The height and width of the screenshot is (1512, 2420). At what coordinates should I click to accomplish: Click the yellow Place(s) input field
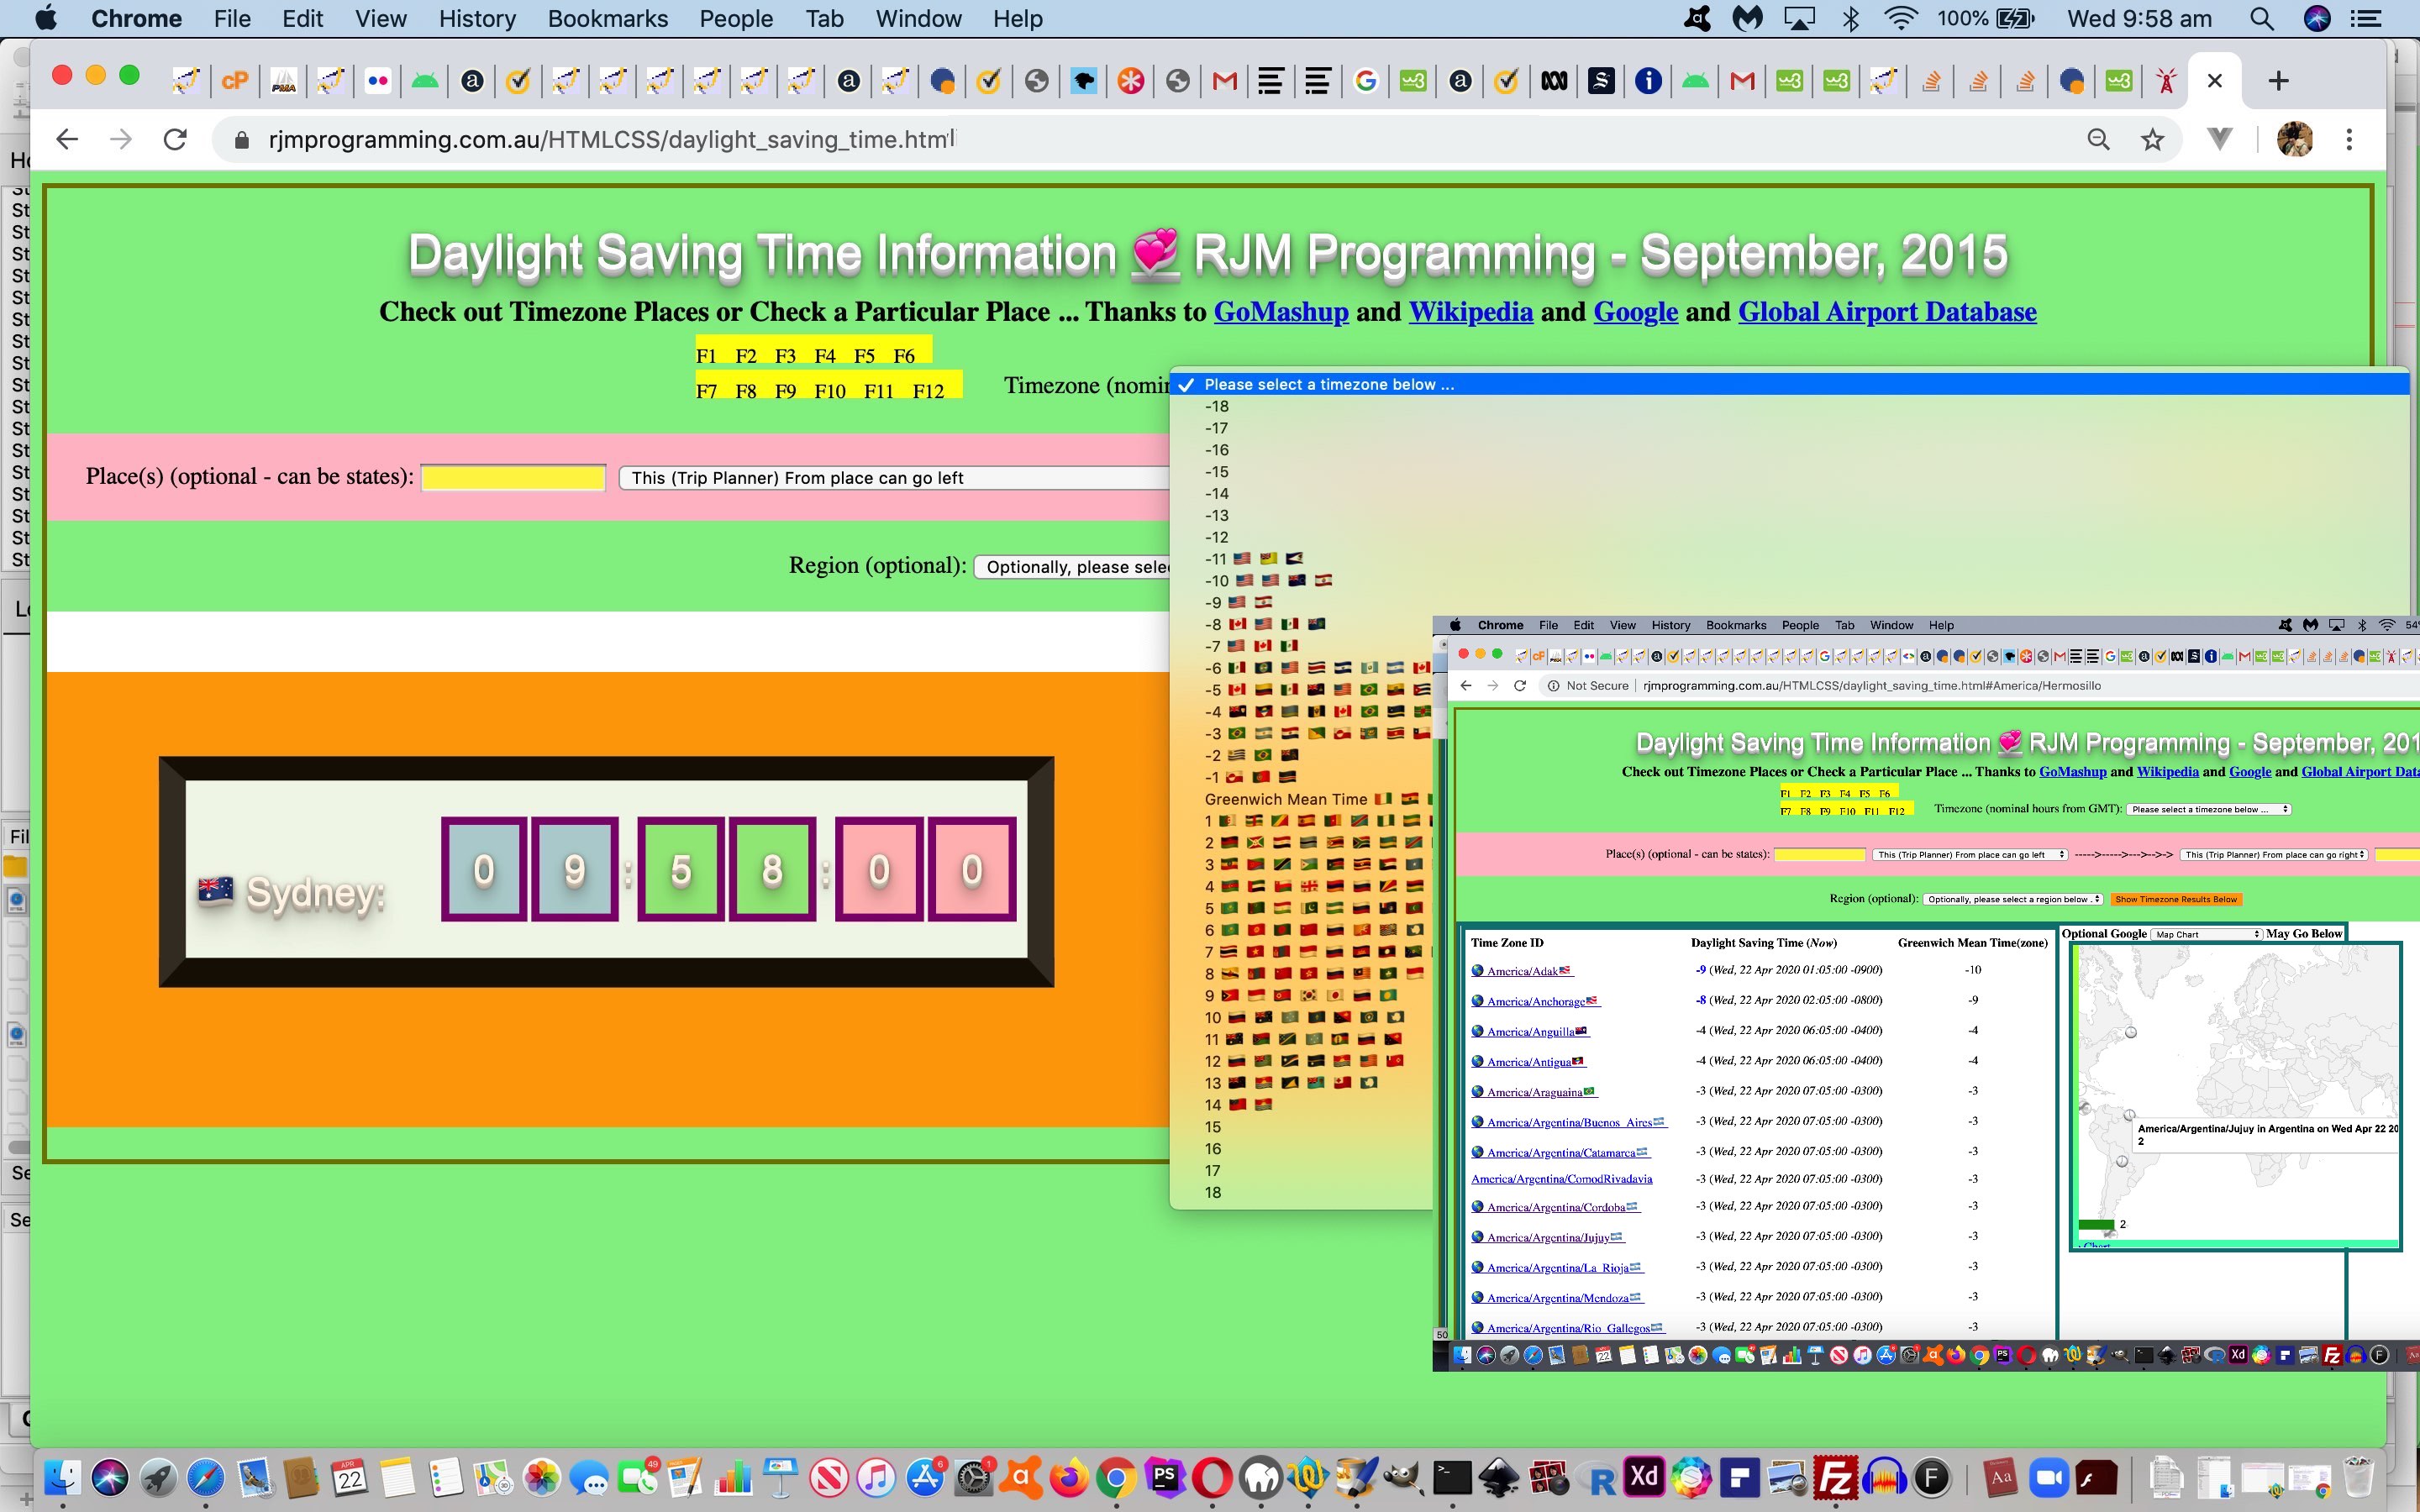pos(513,478)
